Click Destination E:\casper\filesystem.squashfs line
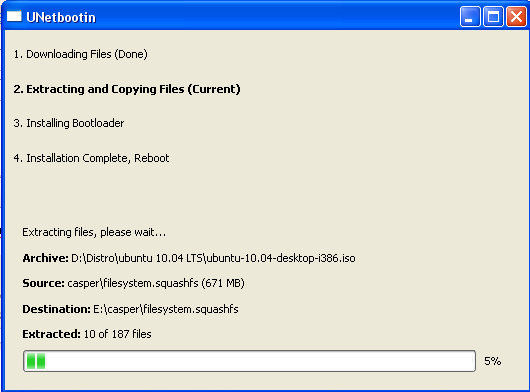The height and width of the screenshot is (392, 530). pyautogui.click(x=130, y=309)
